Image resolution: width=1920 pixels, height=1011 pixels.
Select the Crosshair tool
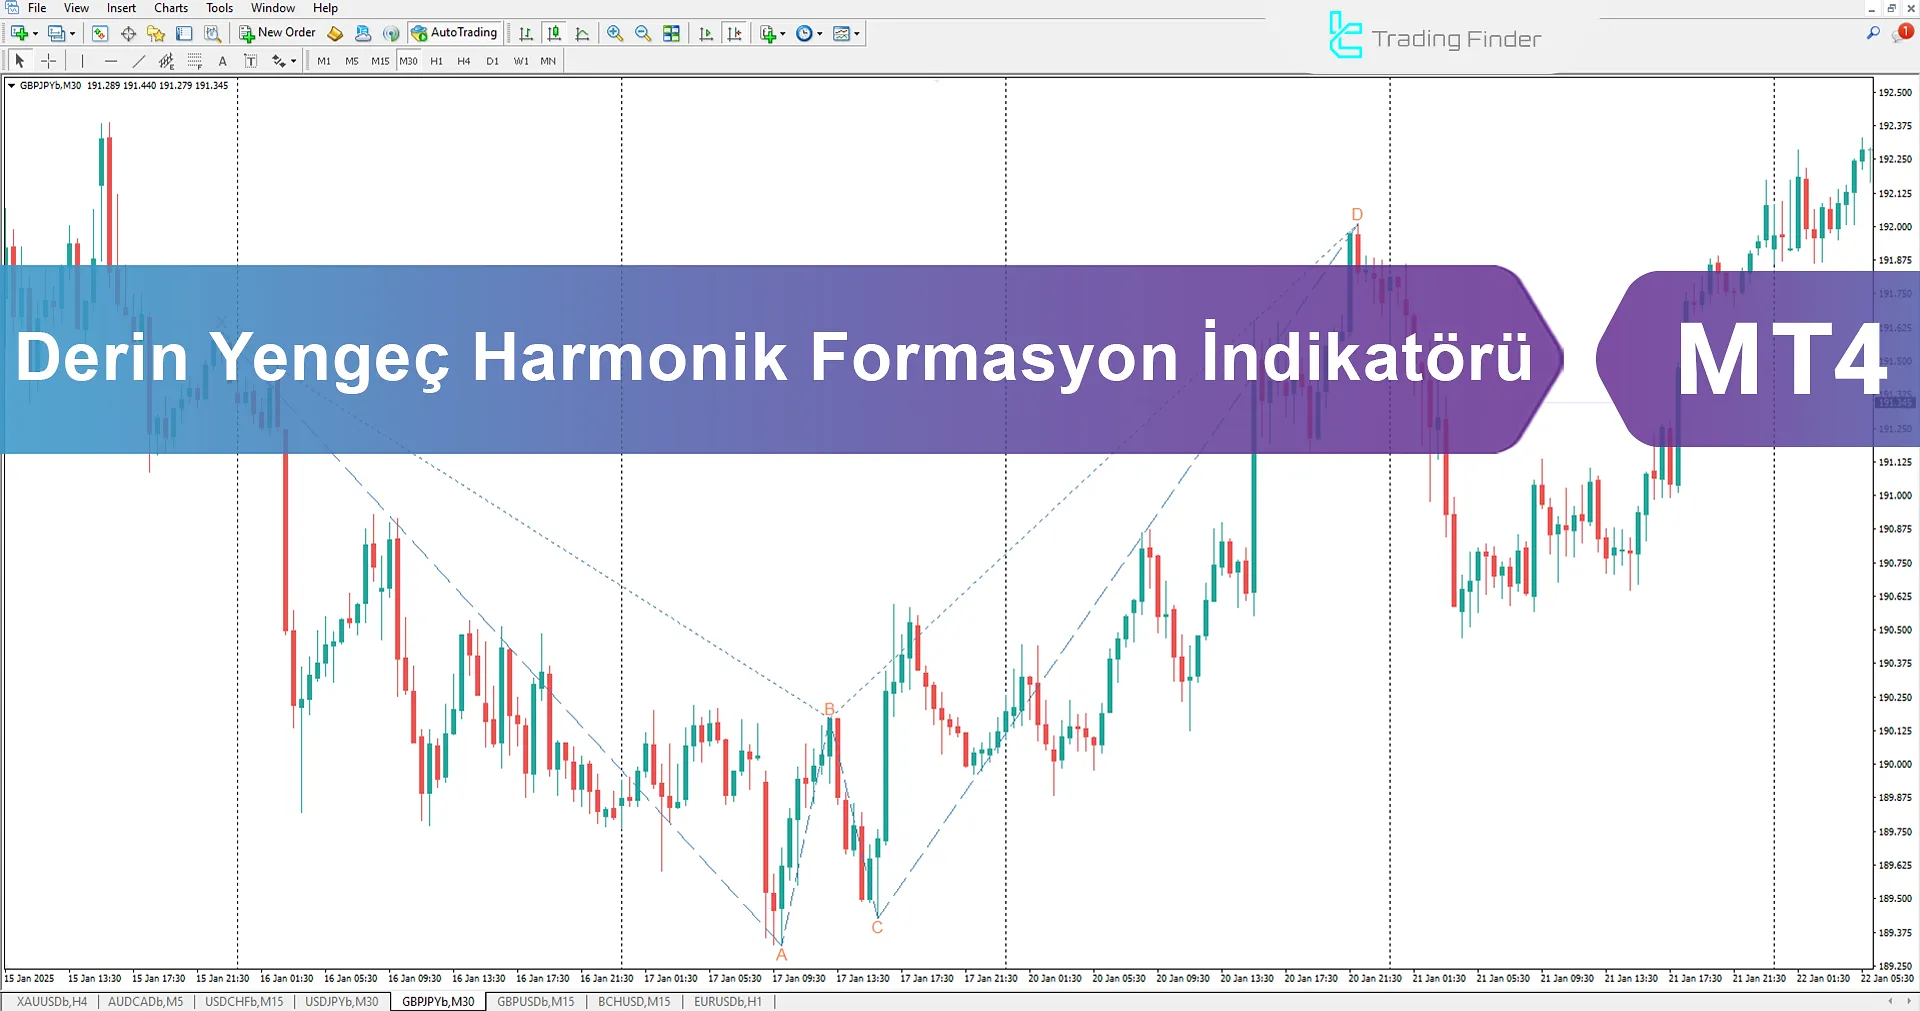click(48, 61)
